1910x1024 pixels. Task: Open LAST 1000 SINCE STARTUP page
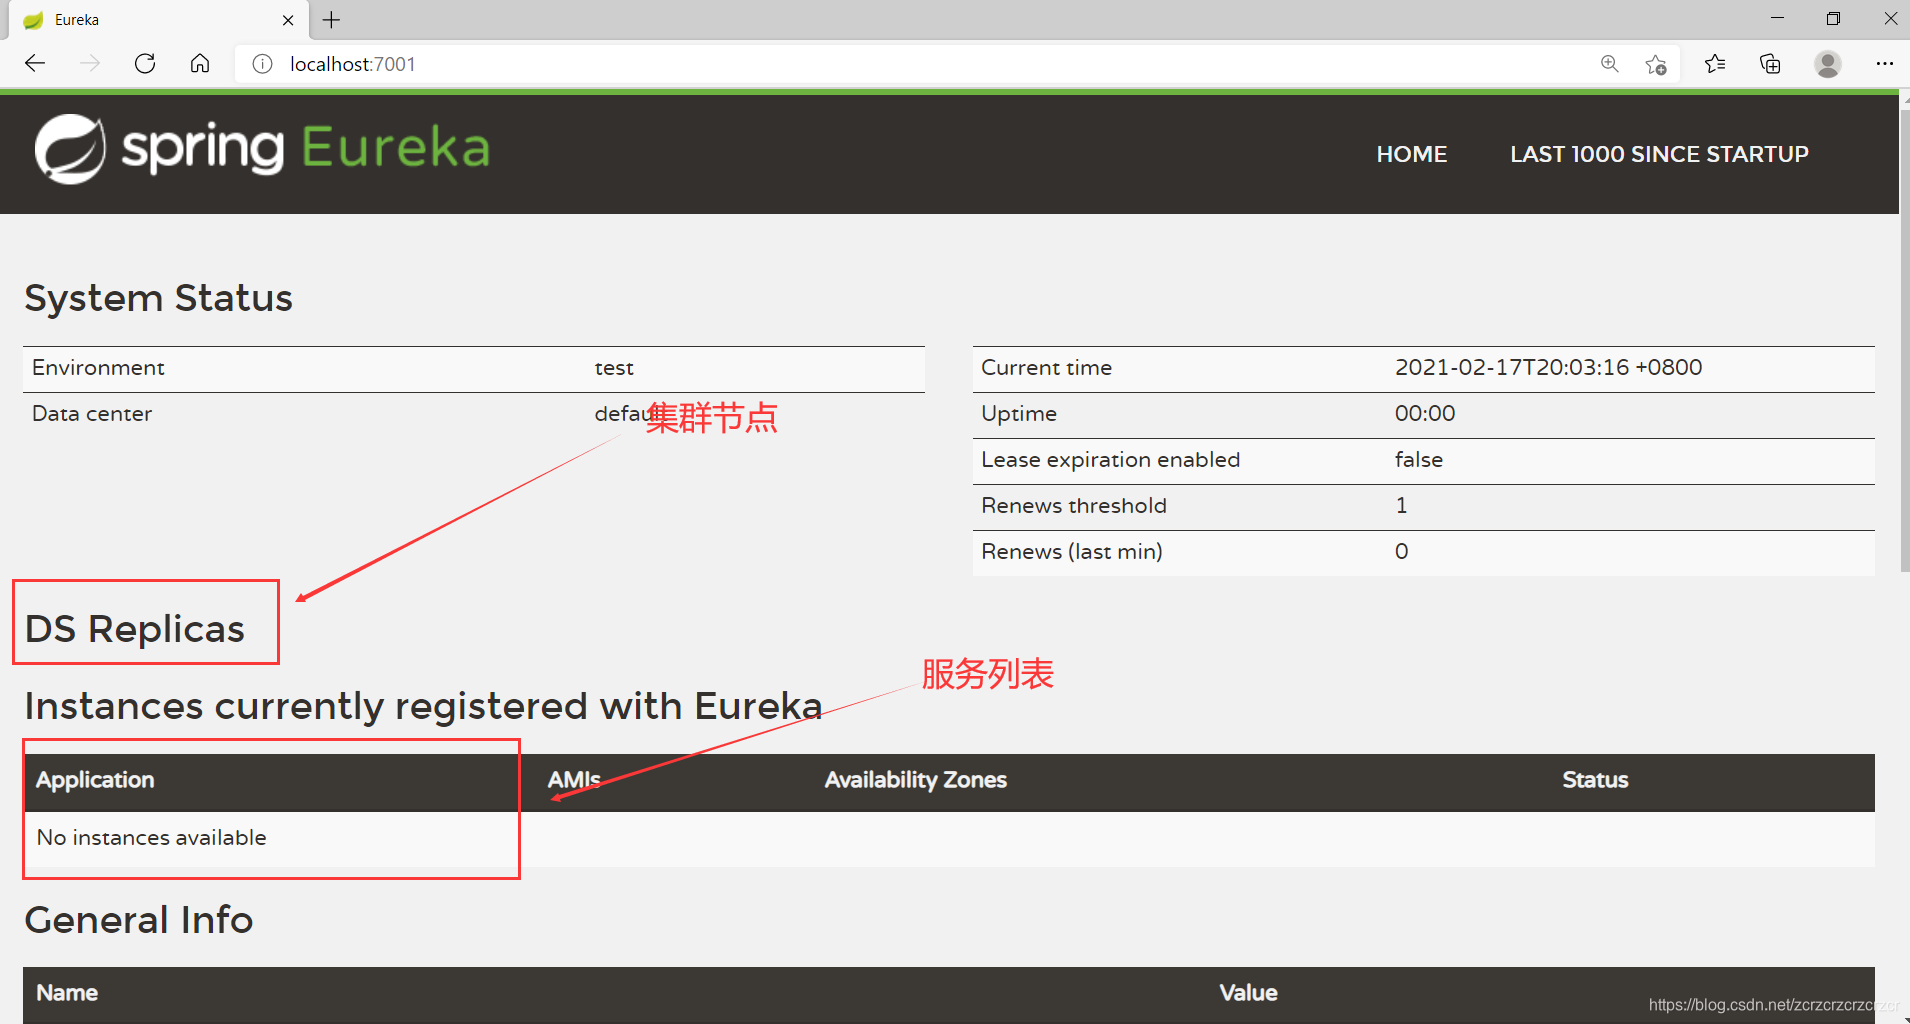[1659, 154]
